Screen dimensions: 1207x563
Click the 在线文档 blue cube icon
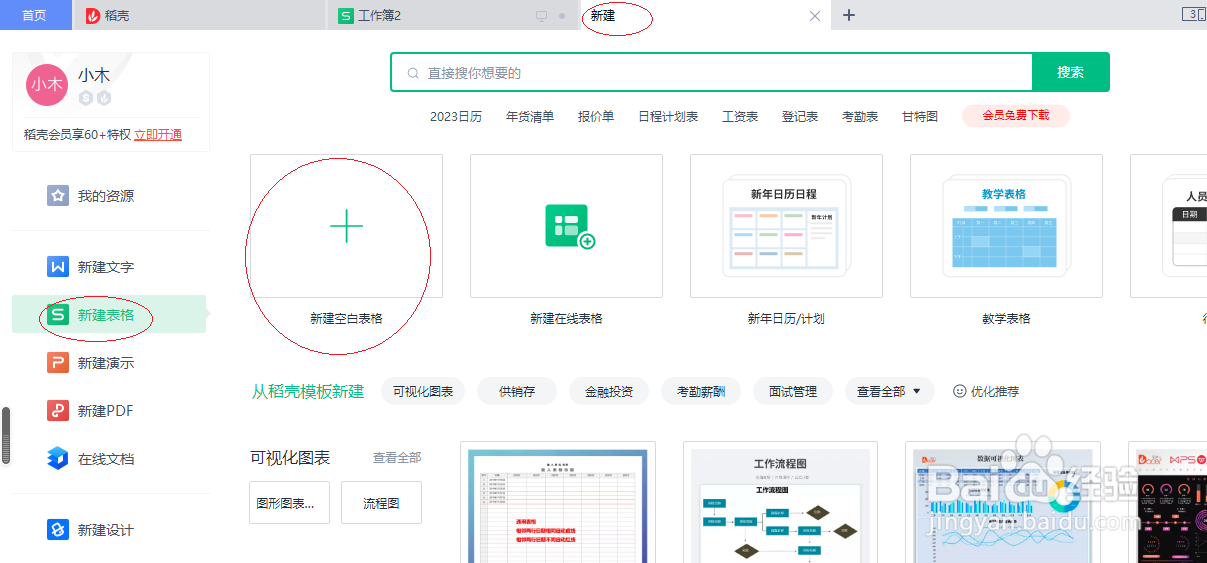point(58,458)
